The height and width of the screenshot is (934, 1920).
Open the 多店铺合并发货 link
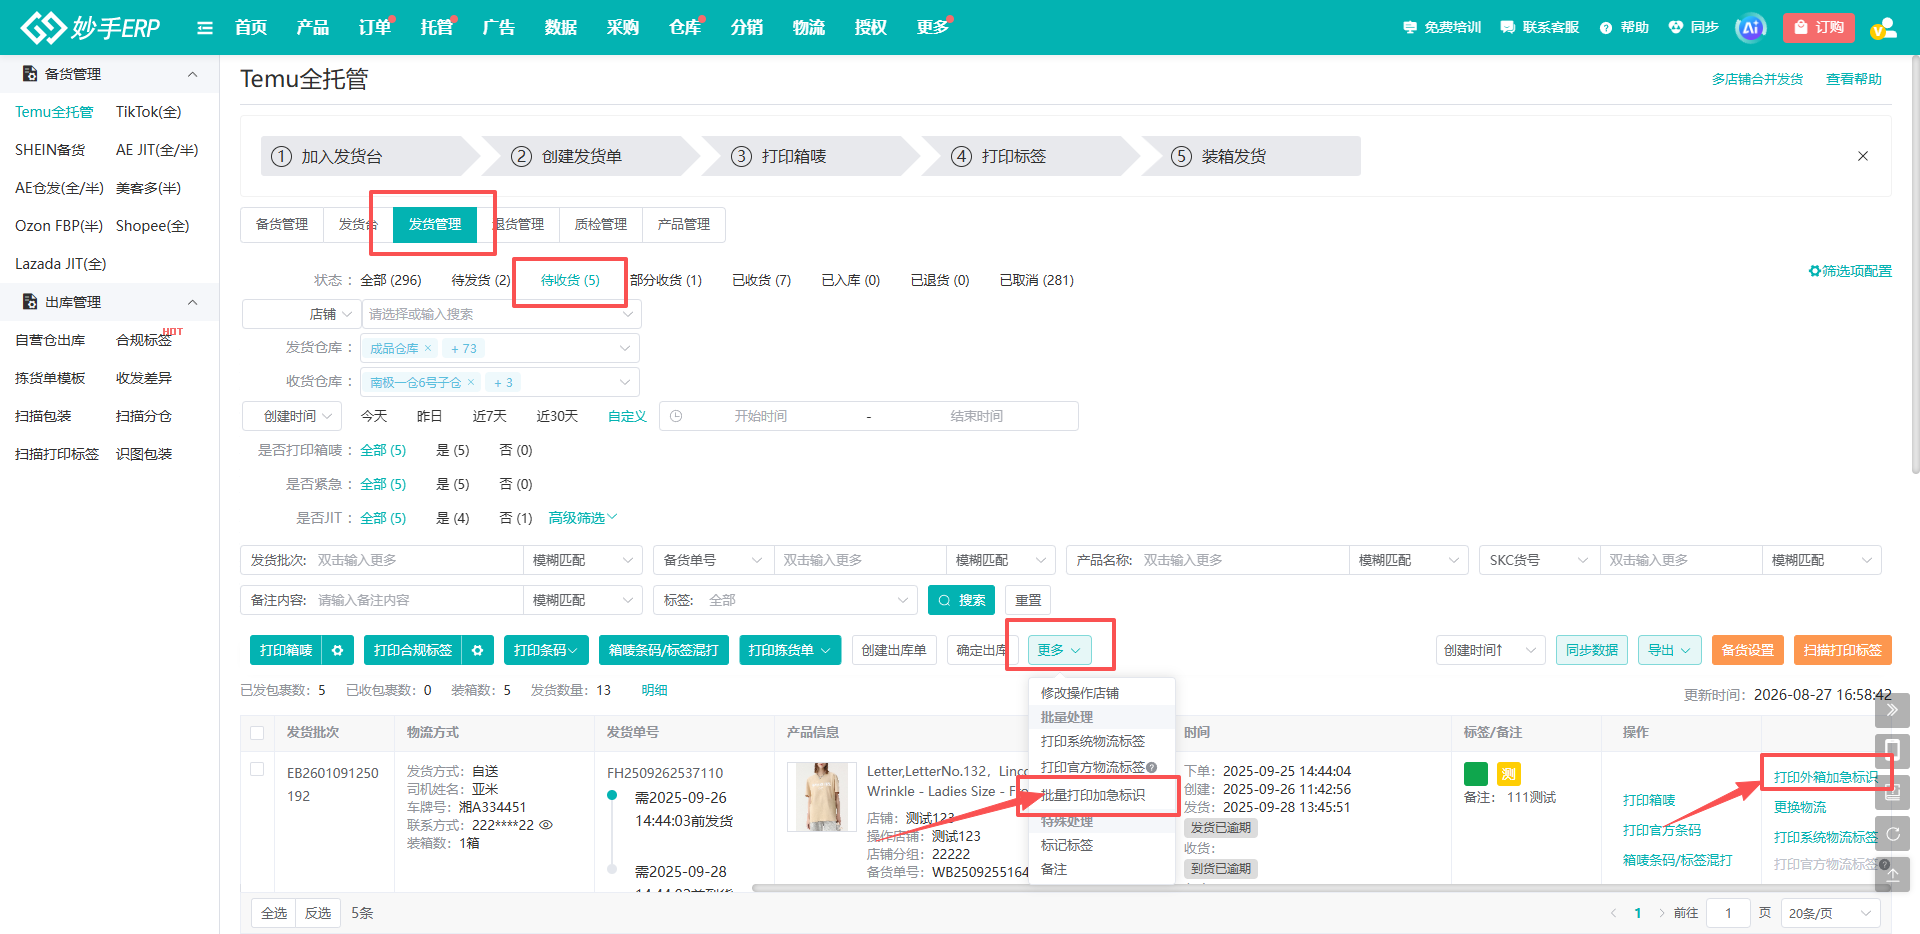1757,79
